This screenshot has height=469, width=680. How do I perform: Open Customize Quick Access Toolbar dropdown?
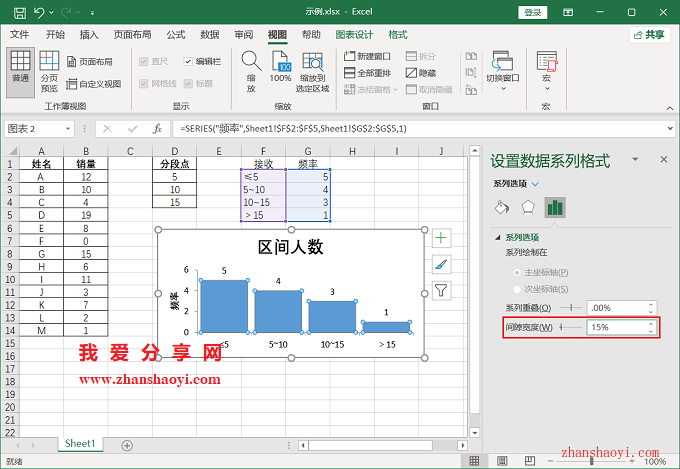[92, 13]
